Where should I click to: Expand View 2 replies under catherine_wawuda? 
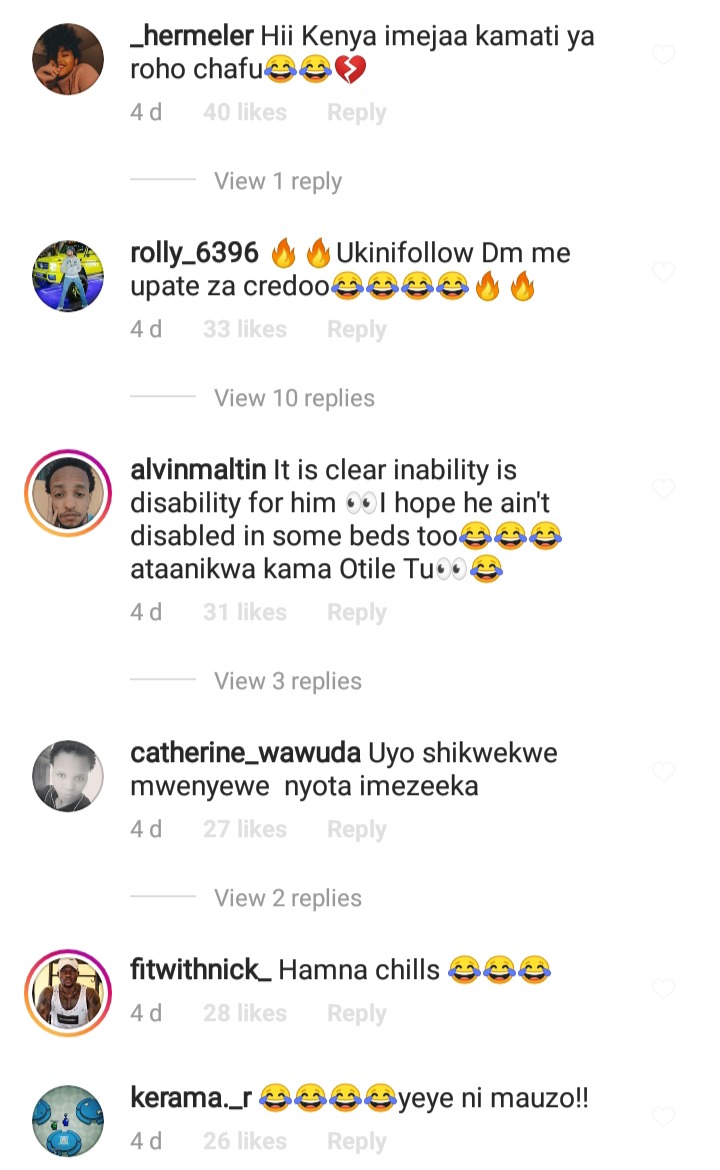287,898
